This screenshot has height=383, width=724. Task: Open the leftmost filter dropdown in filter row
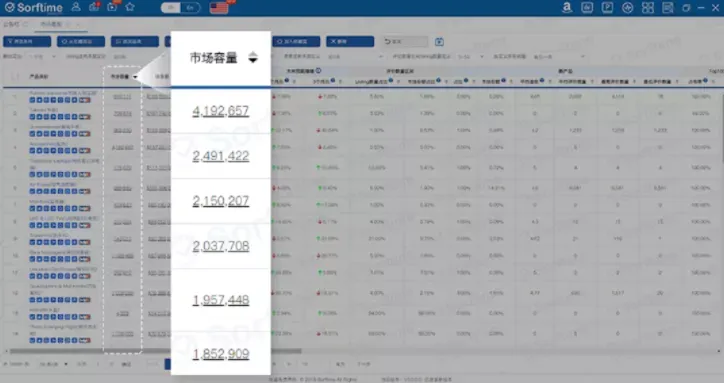(42, 57)
